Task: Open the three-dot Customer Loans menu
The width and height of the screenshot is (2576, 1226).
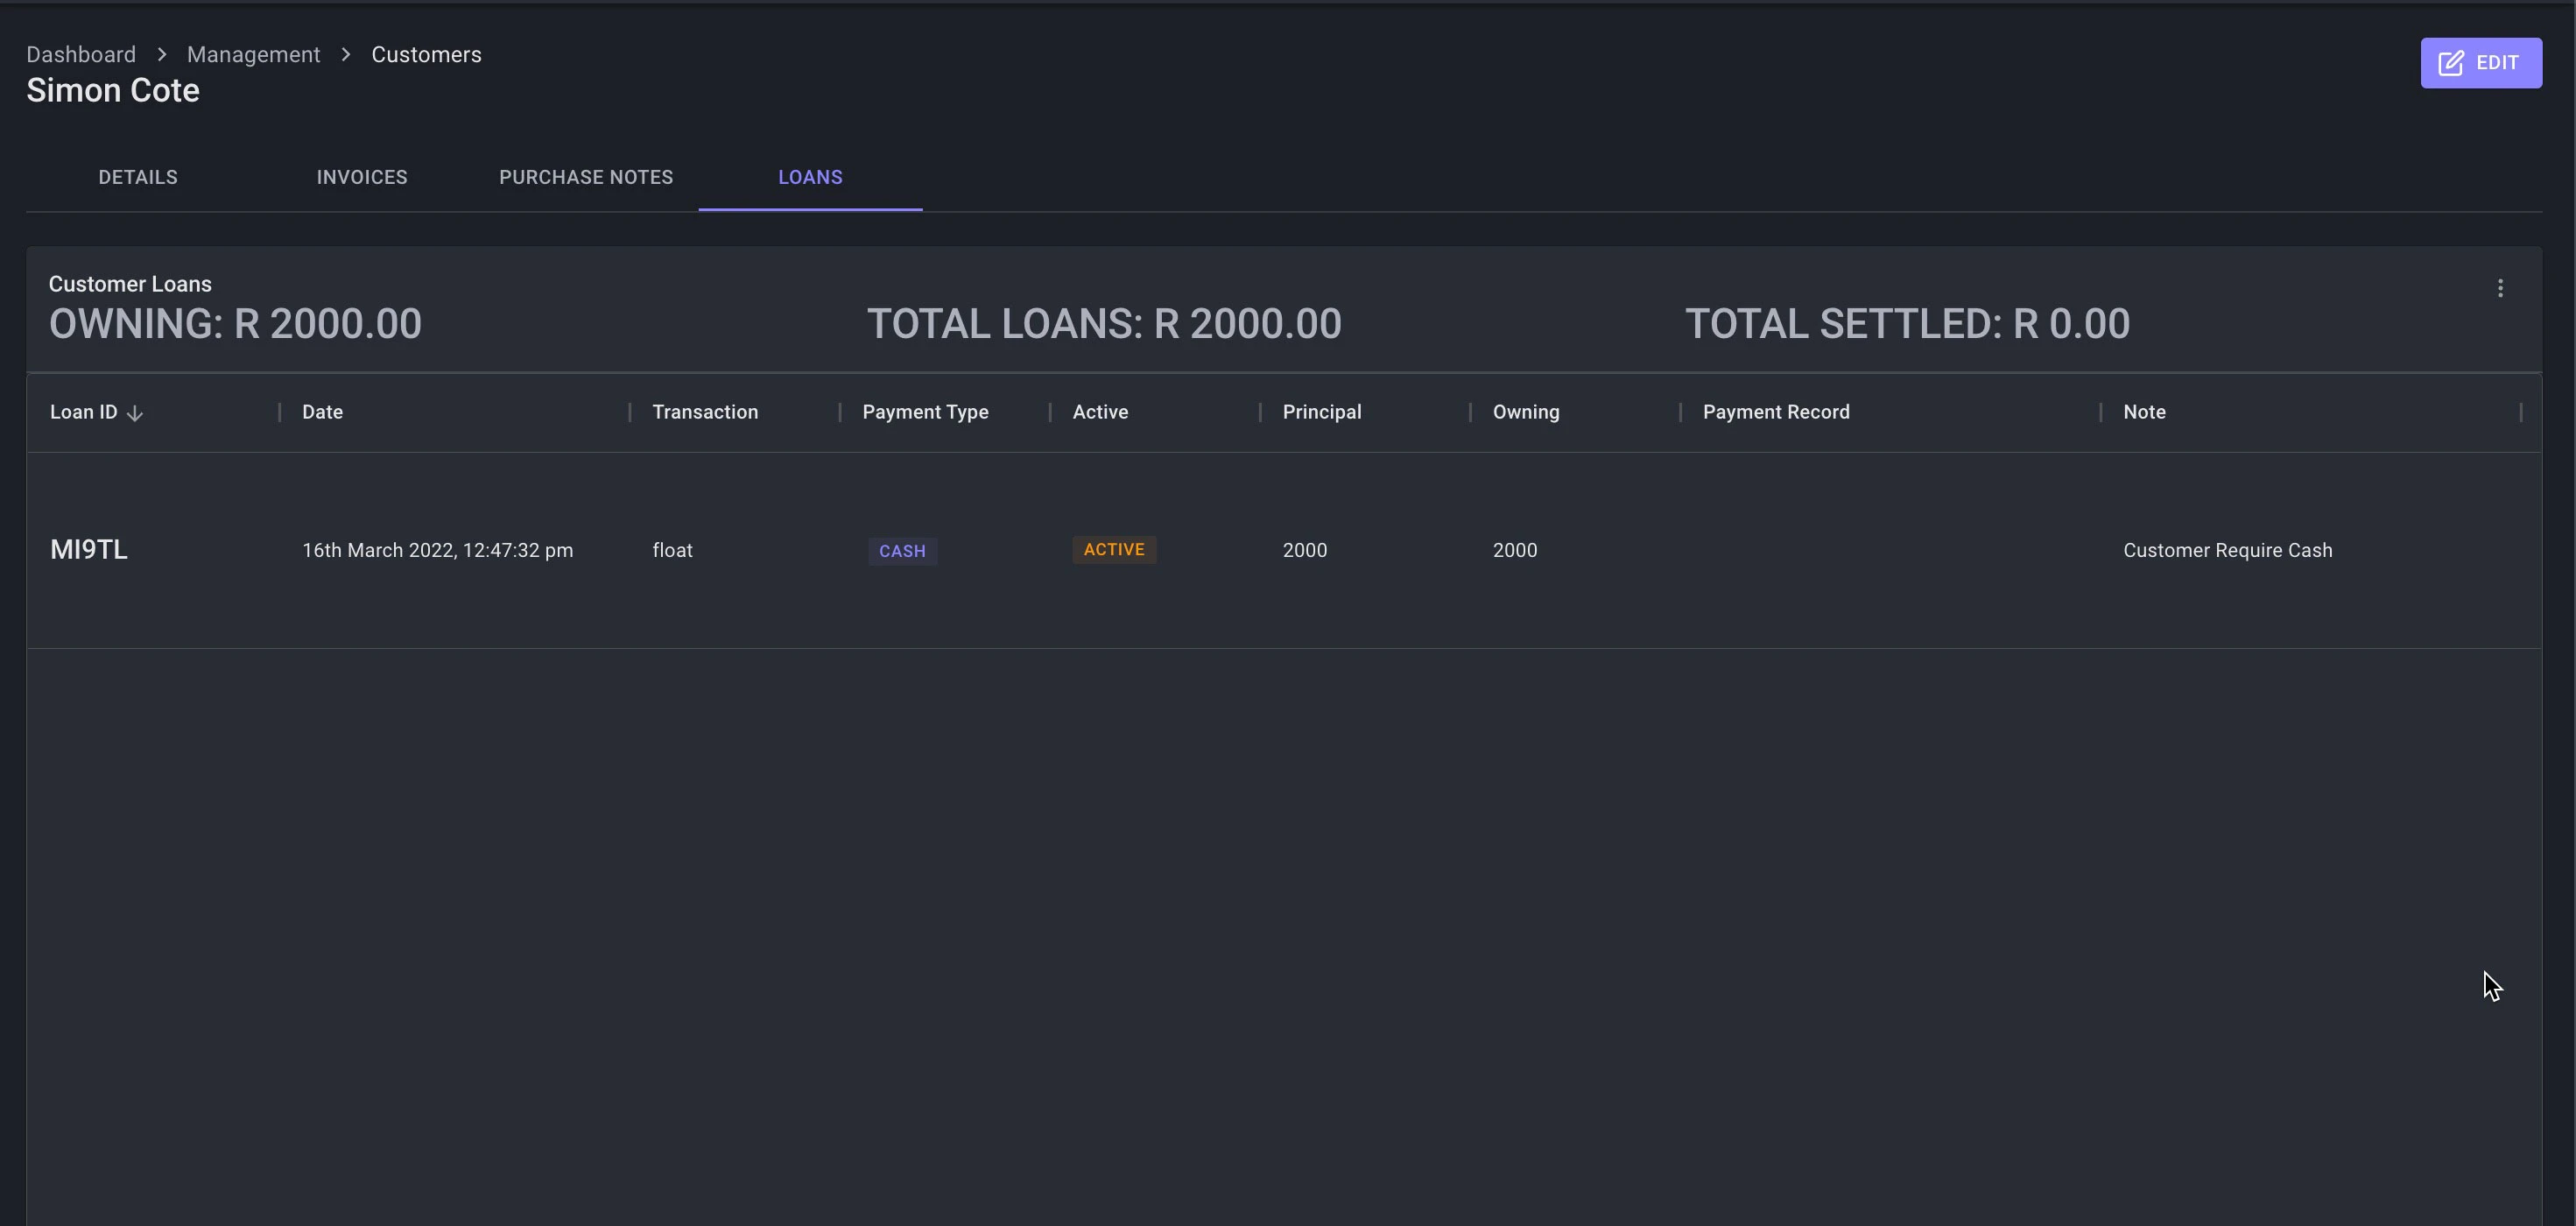Action: [2500, 288]
